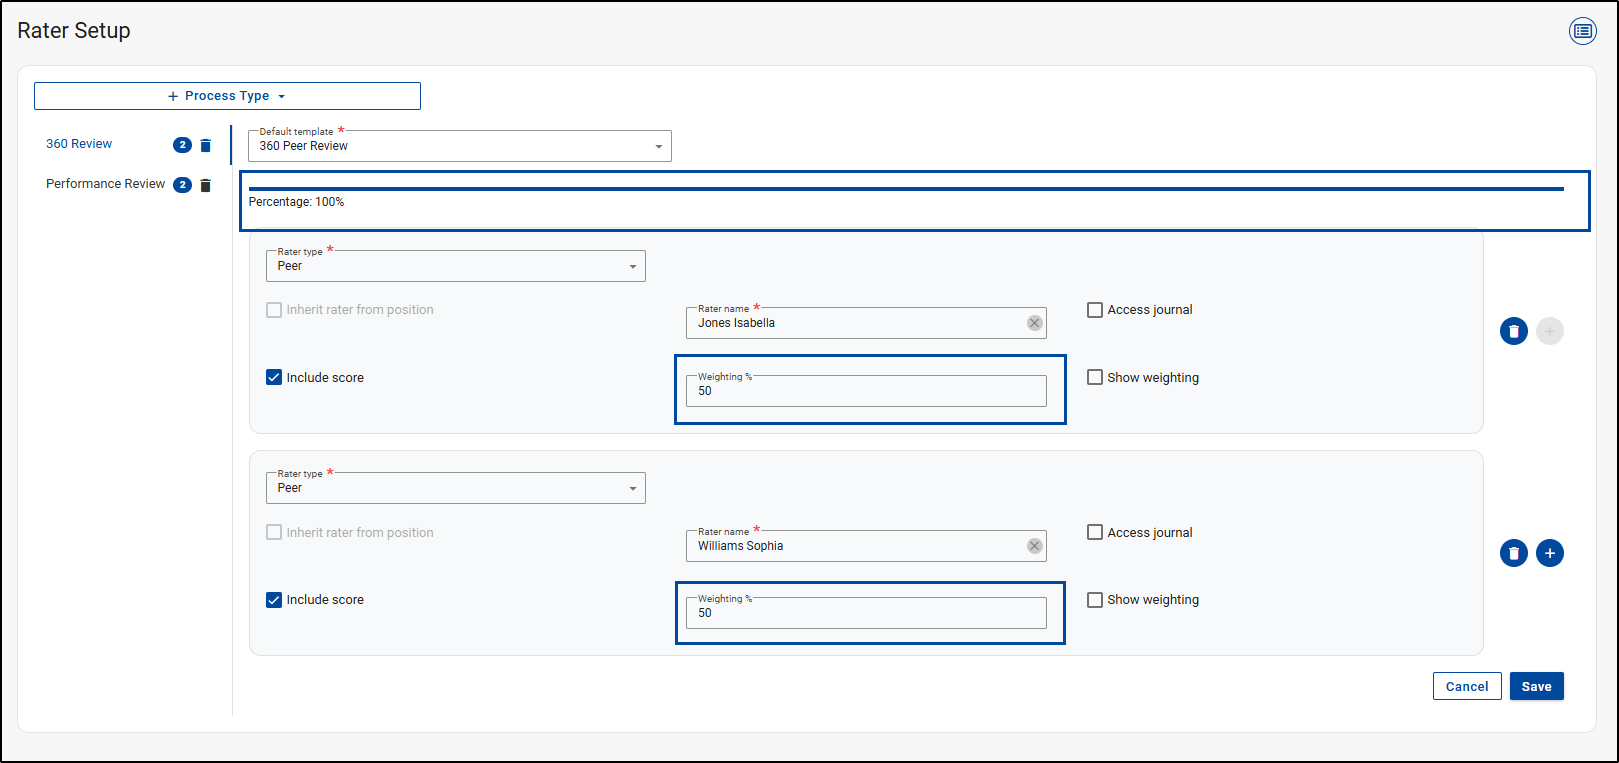Expand the Default template dropdown
The image size is (1619, 763).
tap(658, 147)
